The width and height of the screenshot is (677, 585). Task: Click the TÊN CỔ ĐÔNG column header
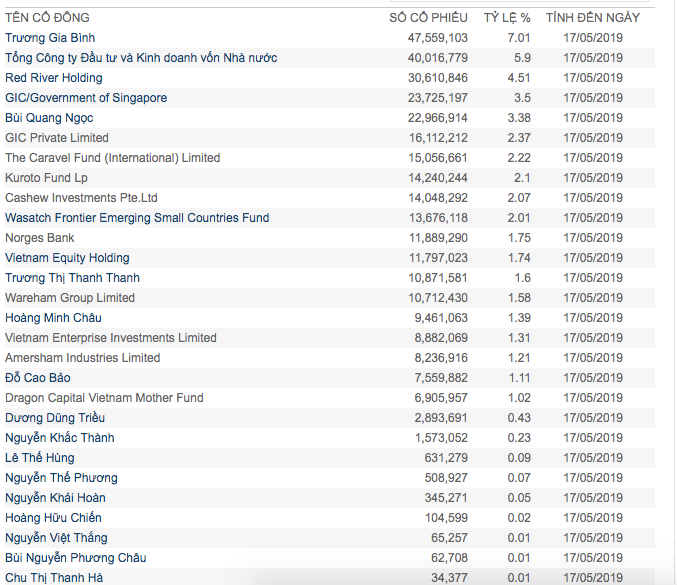(47, 18)
